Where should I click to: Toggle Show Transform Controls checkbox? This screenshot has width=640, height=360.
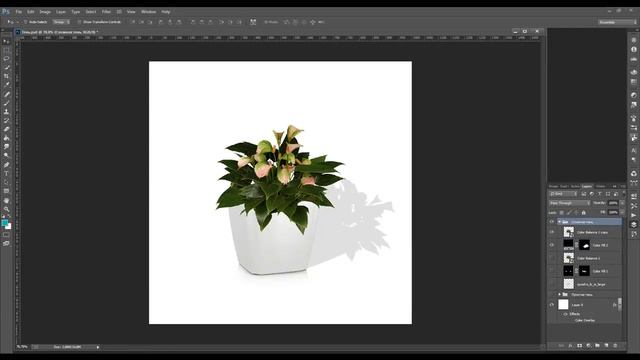(x=79, y=22)
